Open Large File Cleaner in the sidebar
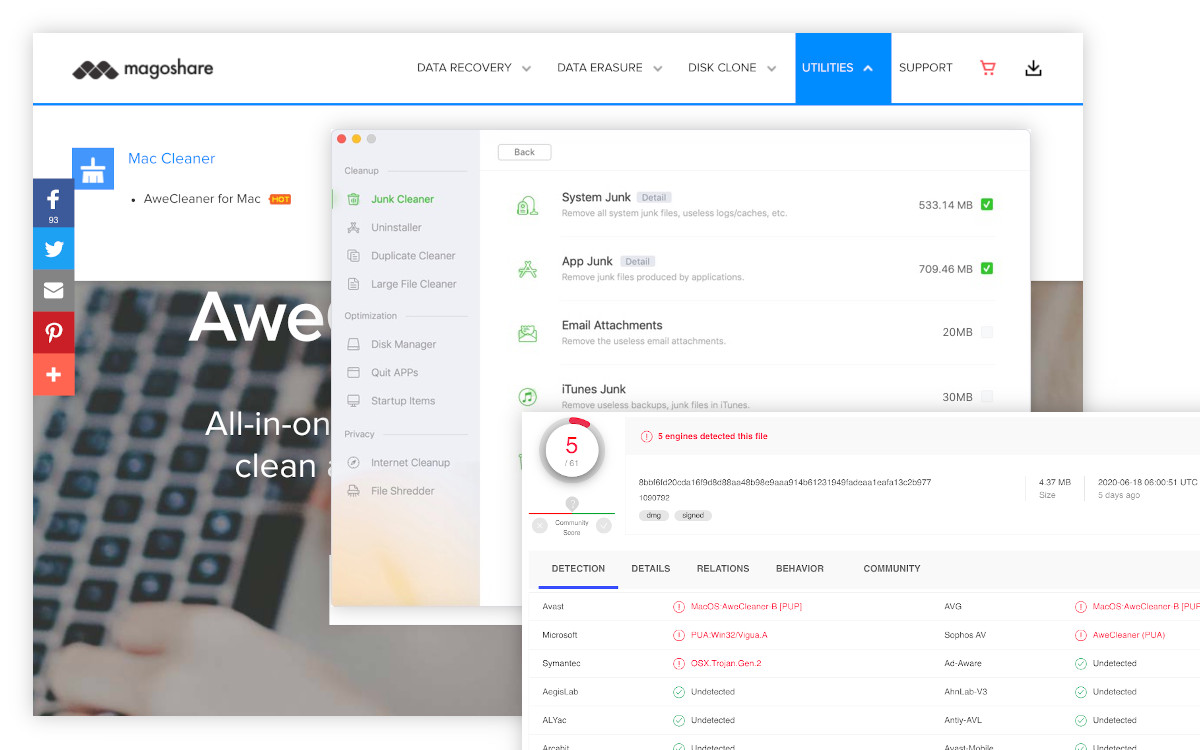Viewport: 1200px width, 750px height. tap(400, 284)
